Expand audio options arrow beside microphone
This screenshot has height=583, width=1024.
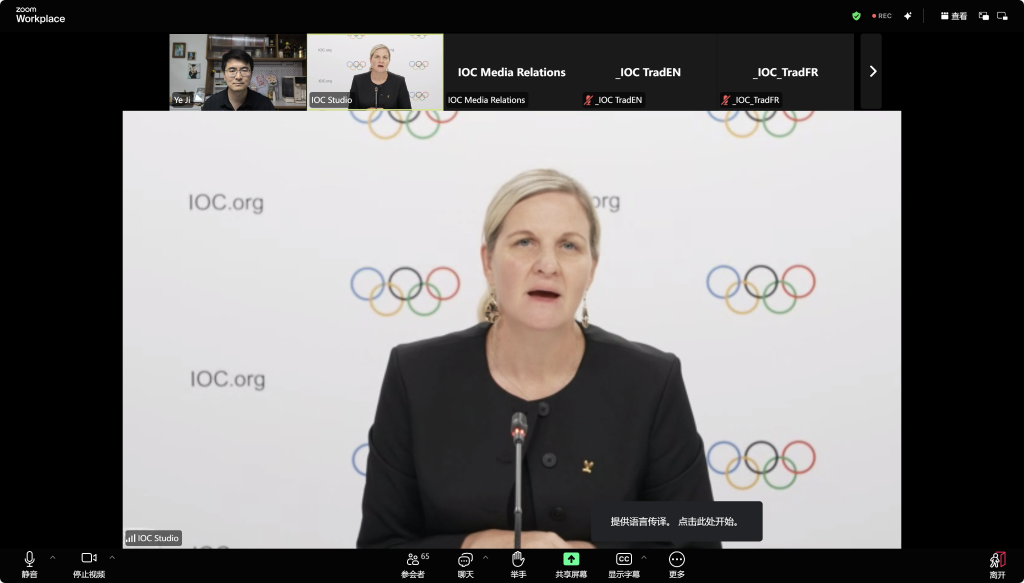(x=53, y=557)
